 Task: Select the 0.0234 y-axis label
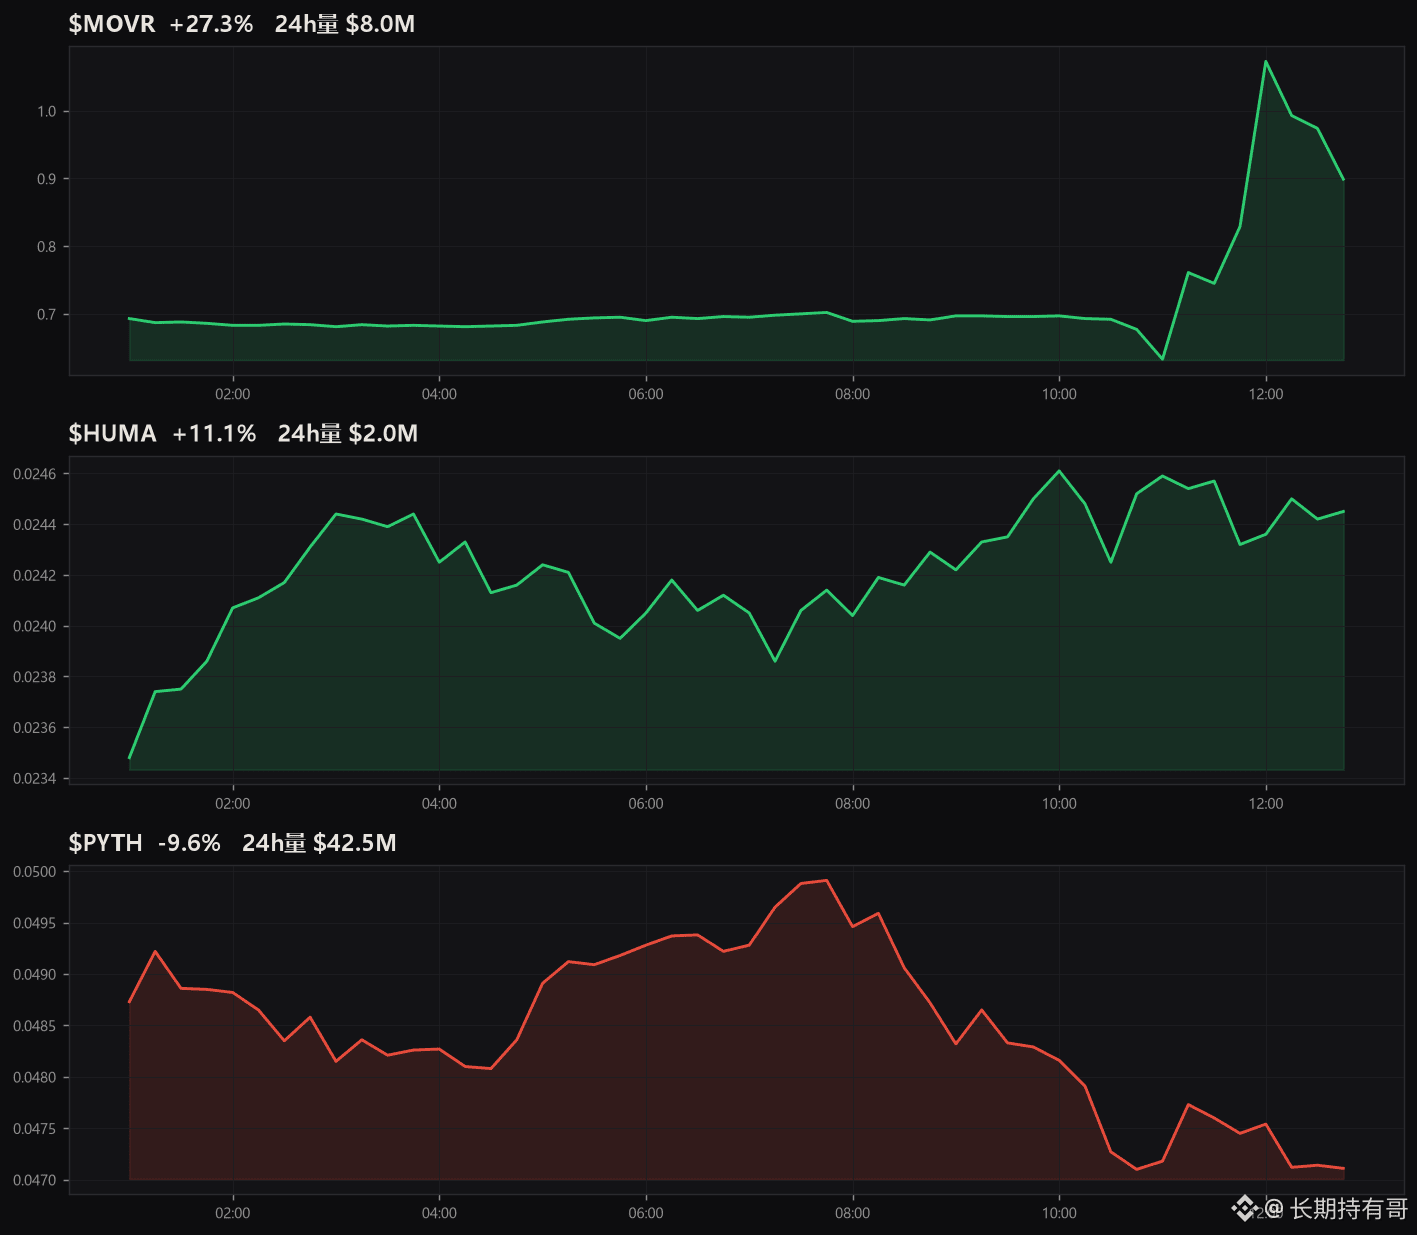click(x=35, y=779)
